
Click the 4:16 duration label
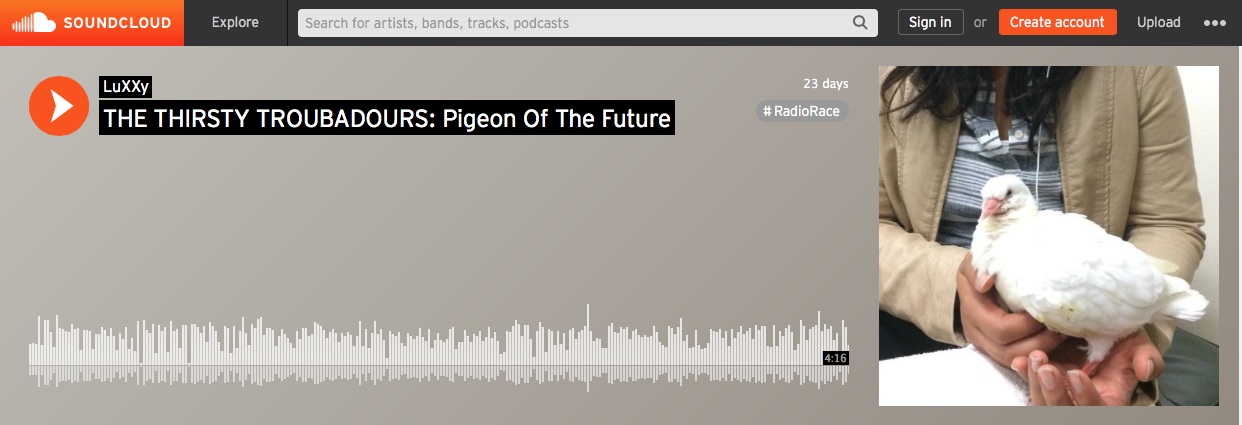click(x=835, y=357)
